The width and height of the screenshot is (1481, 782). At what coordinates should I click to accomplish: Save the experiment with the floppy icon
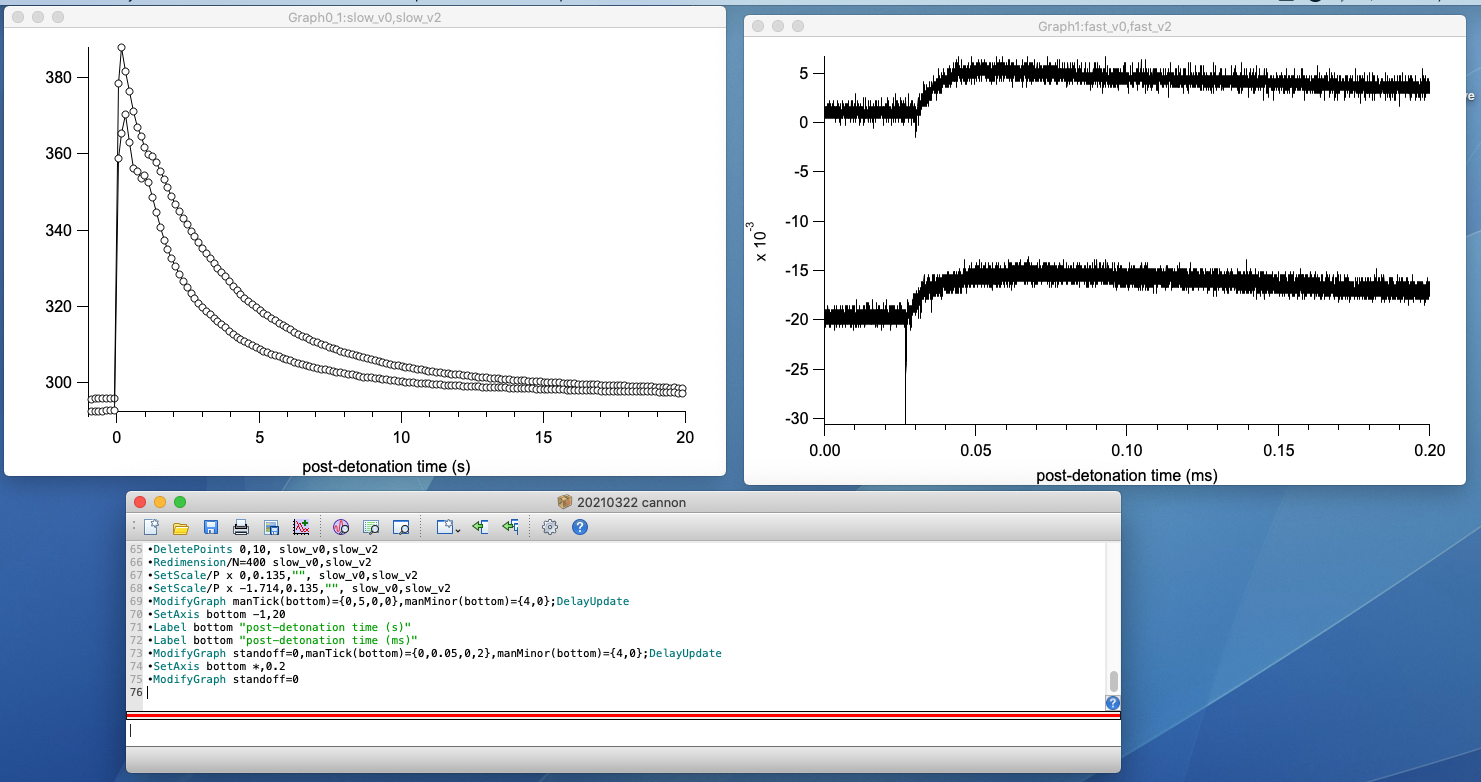pos(211,527)
